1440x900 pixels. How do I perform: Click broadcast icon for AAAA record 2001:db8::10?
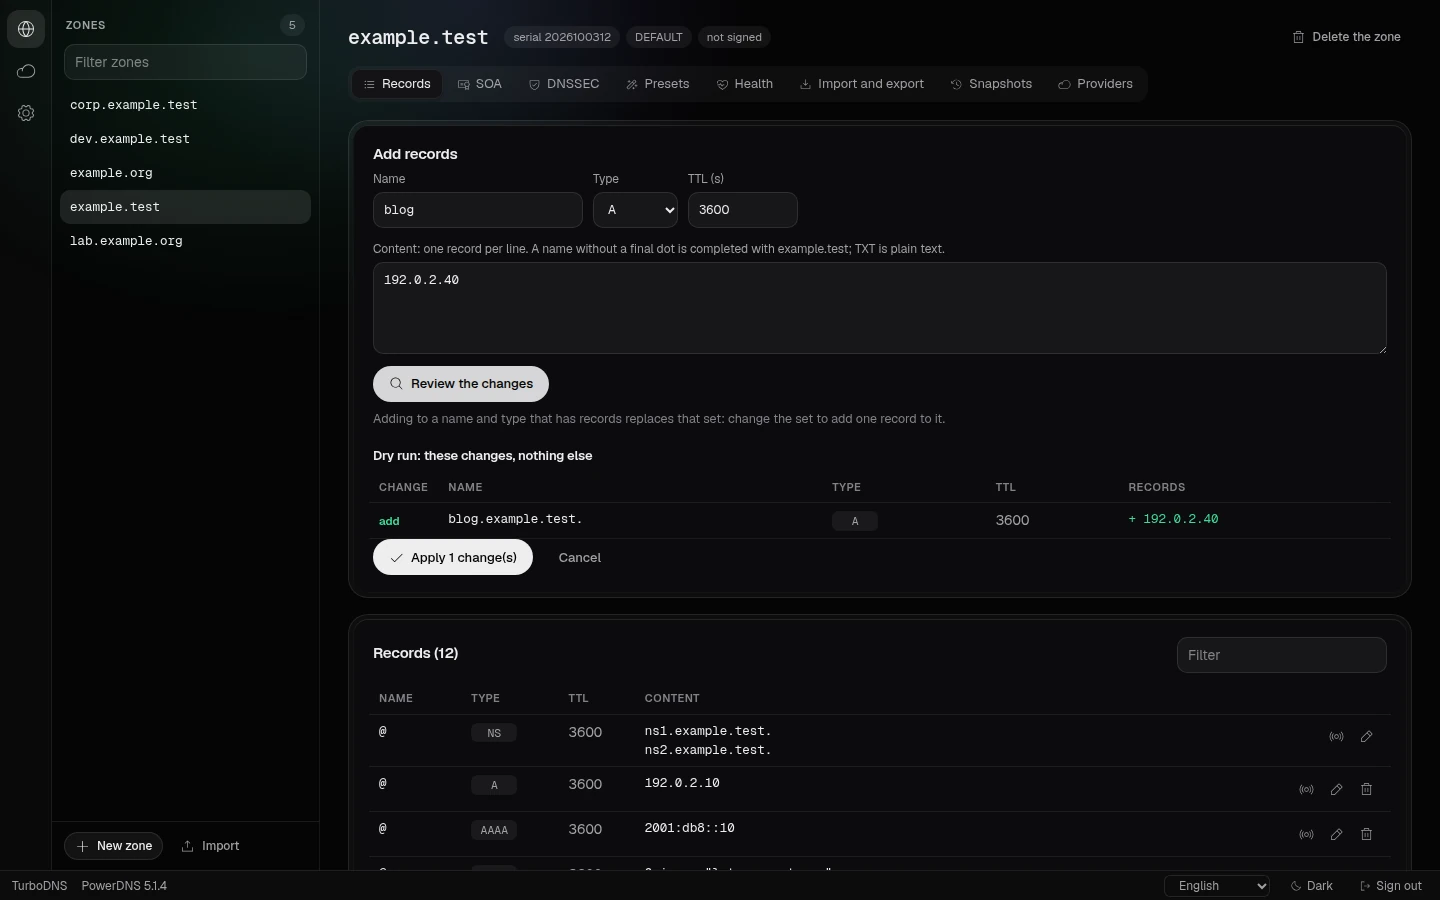(x=1306, y=835)
